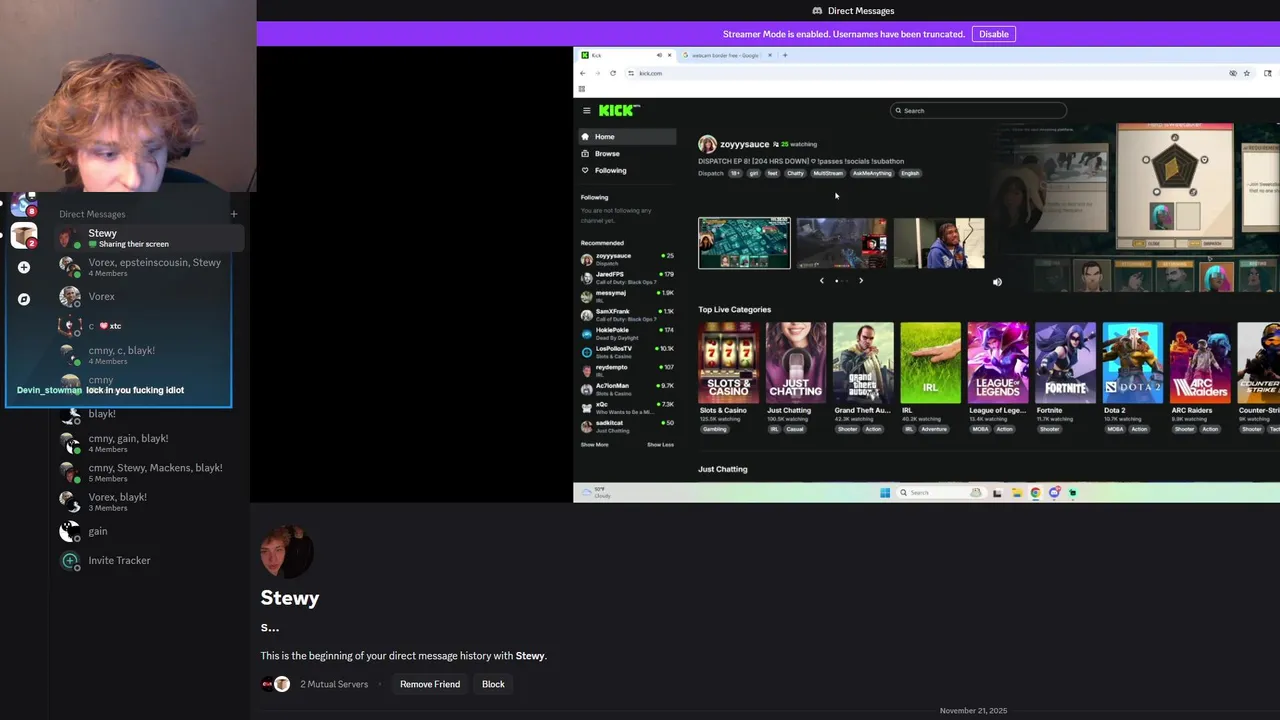The height and width of the screenshot is (720, 1280).
Task: Click the Add a Server plus icon
Action: [24, 267]
